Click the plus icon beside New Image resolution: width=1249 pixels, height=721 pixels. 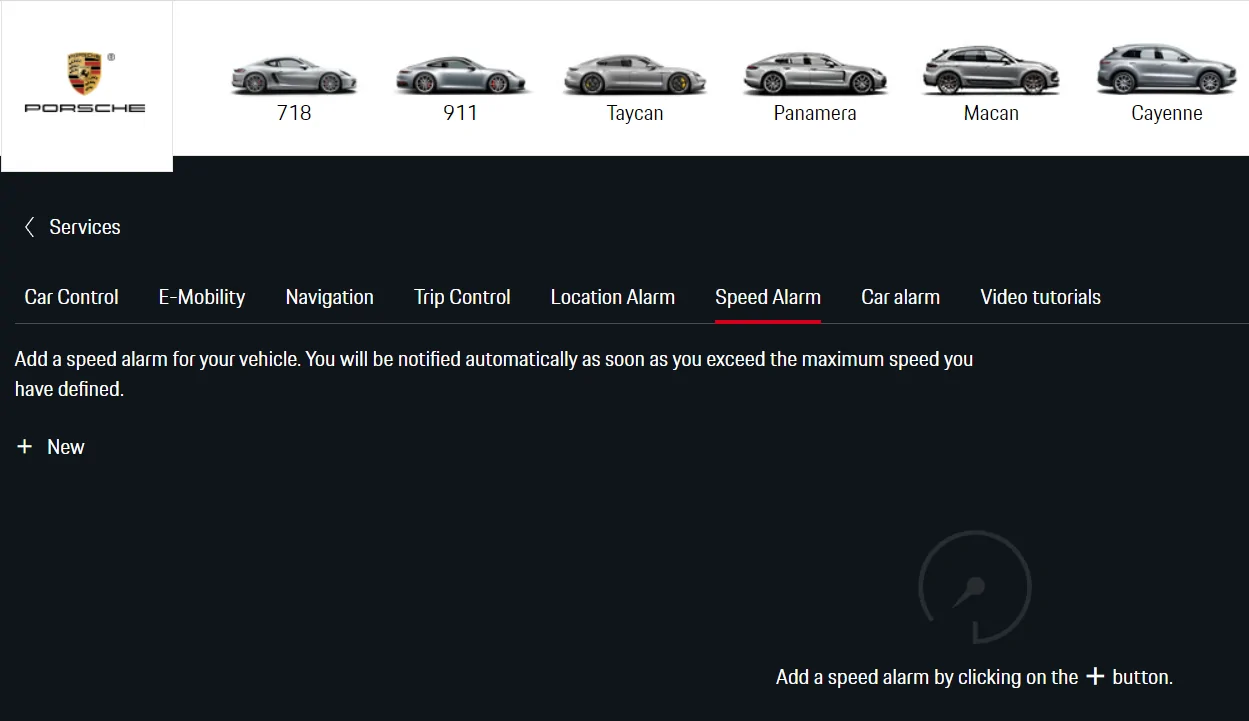(25, 447)
